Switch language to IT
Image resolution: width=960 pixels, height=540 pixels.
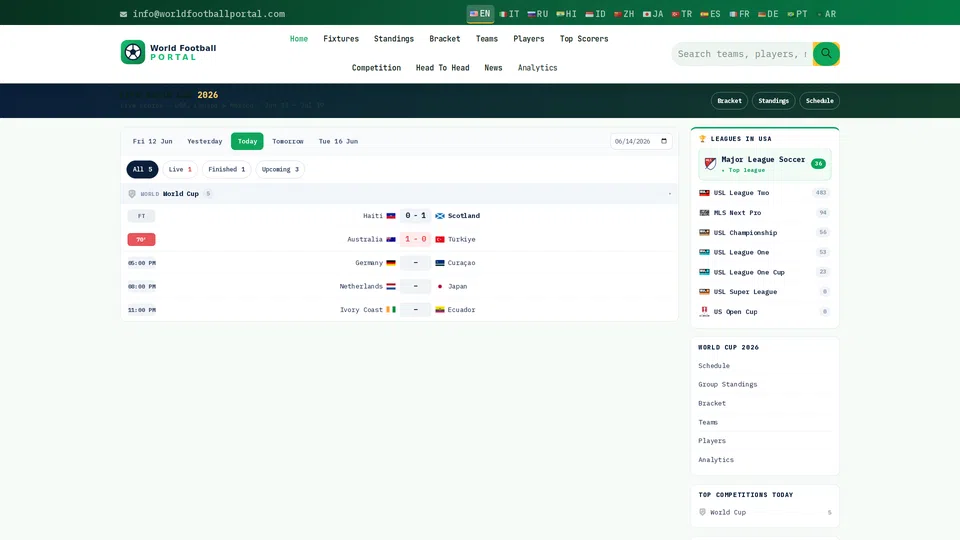509,14
